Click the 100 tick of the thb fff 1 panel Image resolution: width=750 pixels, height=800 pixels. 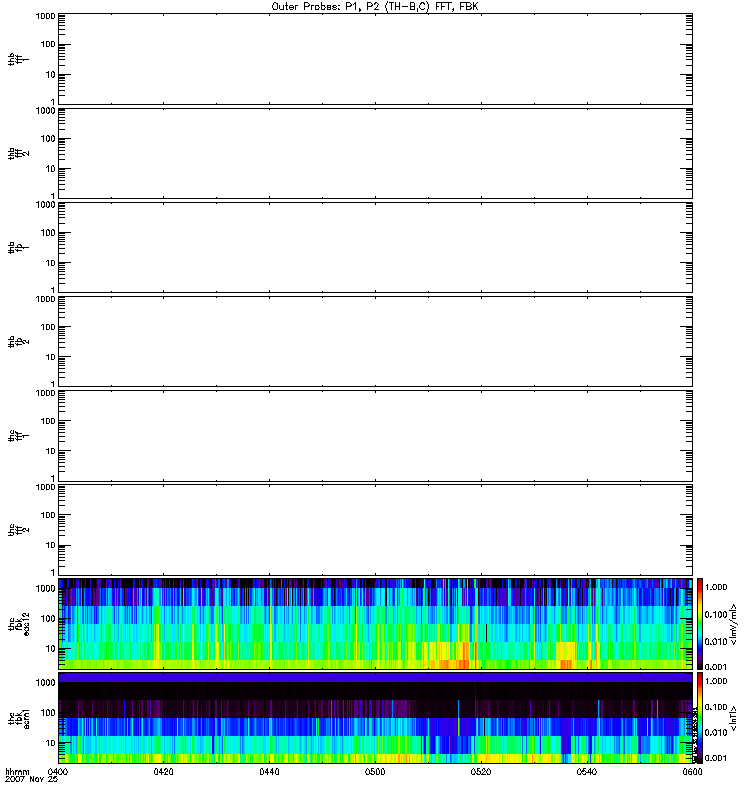point(48,44)
